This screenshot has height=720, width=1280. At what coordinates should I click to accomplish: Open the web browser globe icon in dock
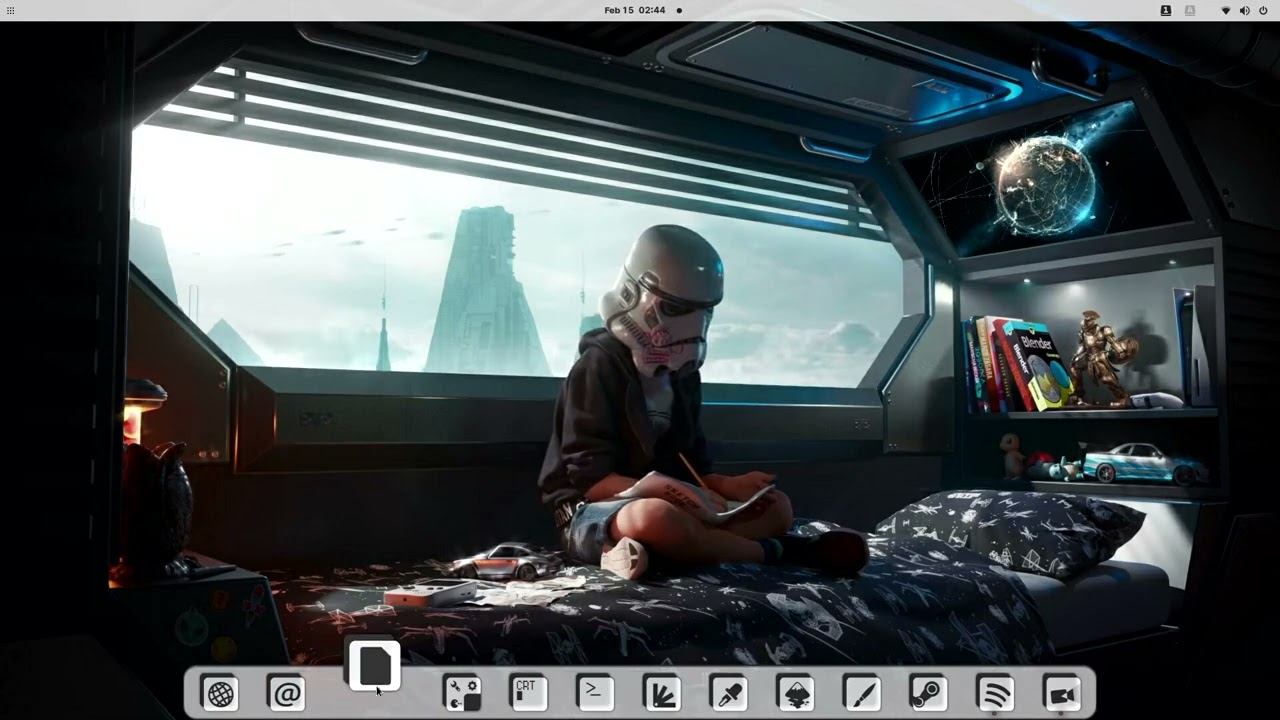coord(220,693)
